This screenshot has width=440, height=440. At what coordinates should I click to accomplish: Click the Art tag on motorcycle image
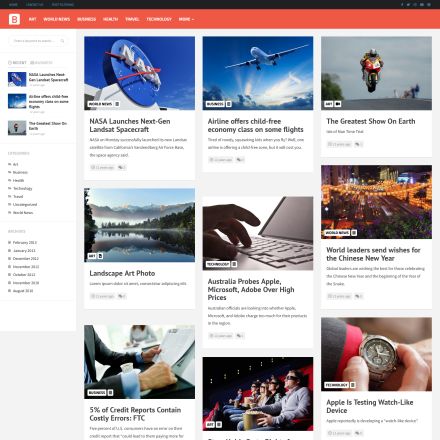coord(329,104)
